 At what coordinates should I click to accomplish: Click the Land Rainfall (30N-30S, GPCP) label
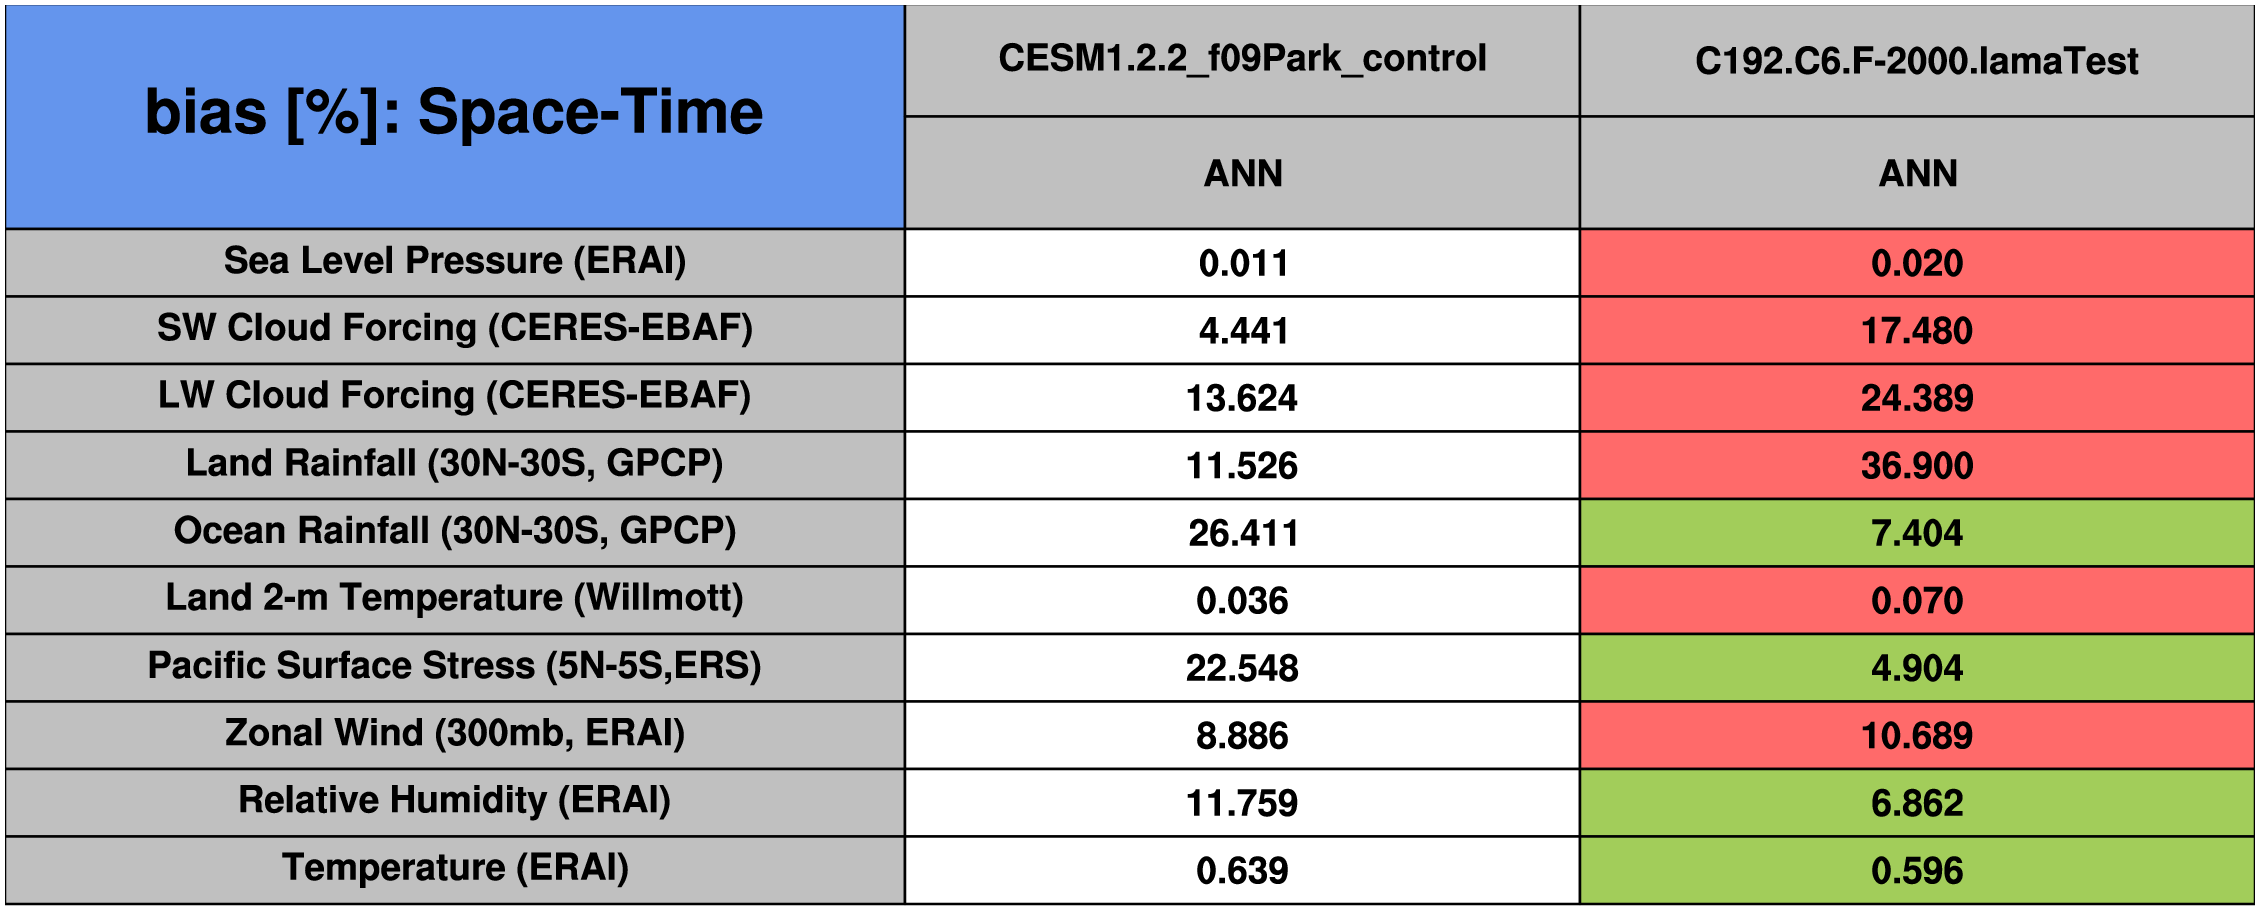click(x=455, y=464)
